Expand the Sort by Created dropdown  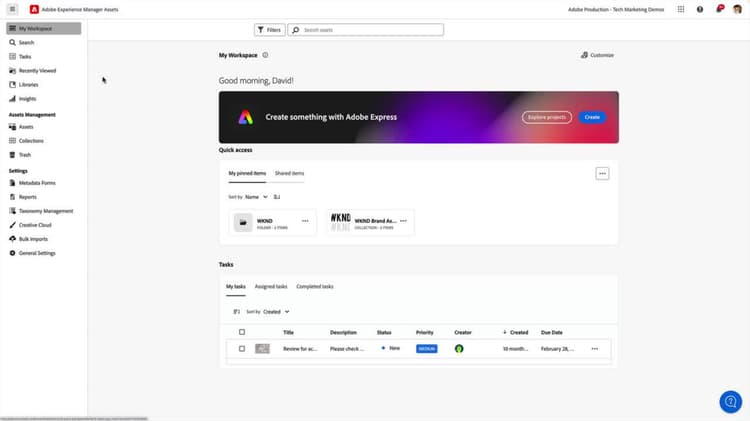(276, 312)
